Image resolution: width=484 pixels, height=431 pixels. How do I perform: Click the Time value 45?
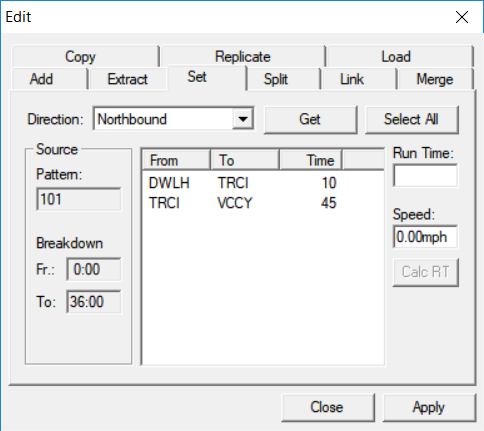(329, 203)
